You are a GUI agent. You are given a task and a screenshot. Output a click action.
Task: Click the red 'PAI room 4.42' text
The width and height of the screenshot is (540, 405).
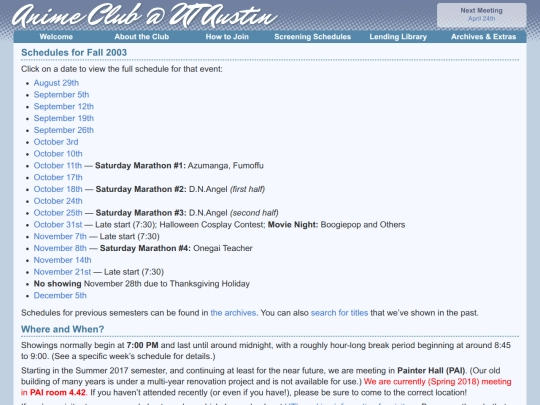pyautogui.click(x=58, y=393)
